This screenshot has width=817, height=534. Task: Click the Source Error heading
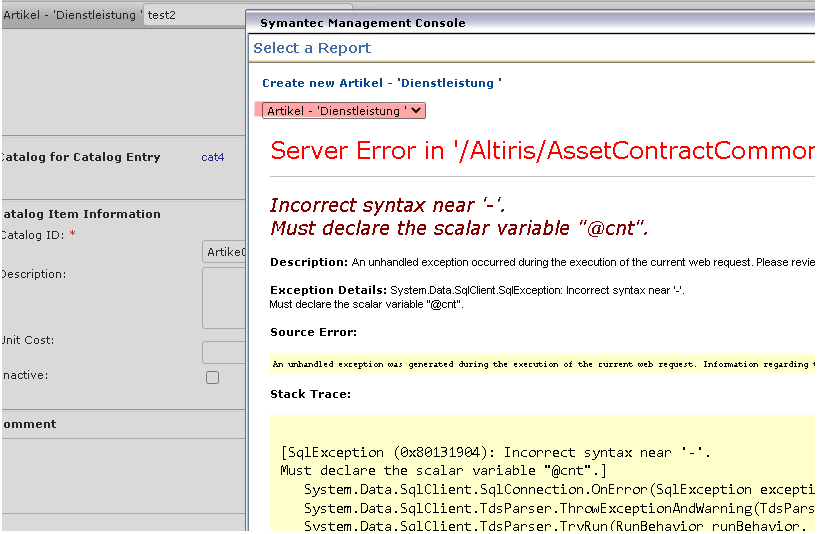pos(313,332)
